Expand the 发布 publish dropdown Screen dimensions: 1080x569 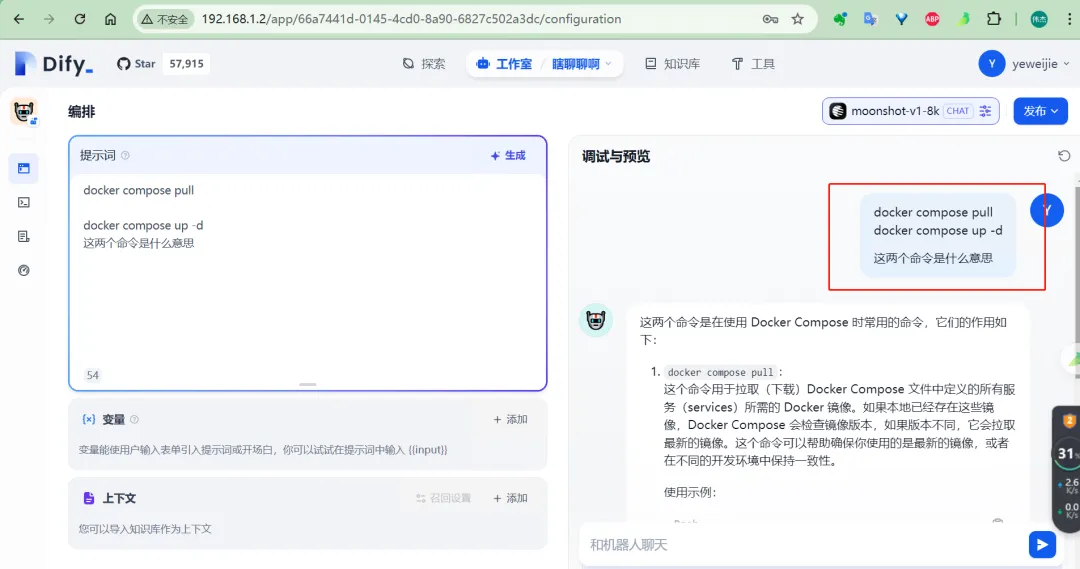1041,111
